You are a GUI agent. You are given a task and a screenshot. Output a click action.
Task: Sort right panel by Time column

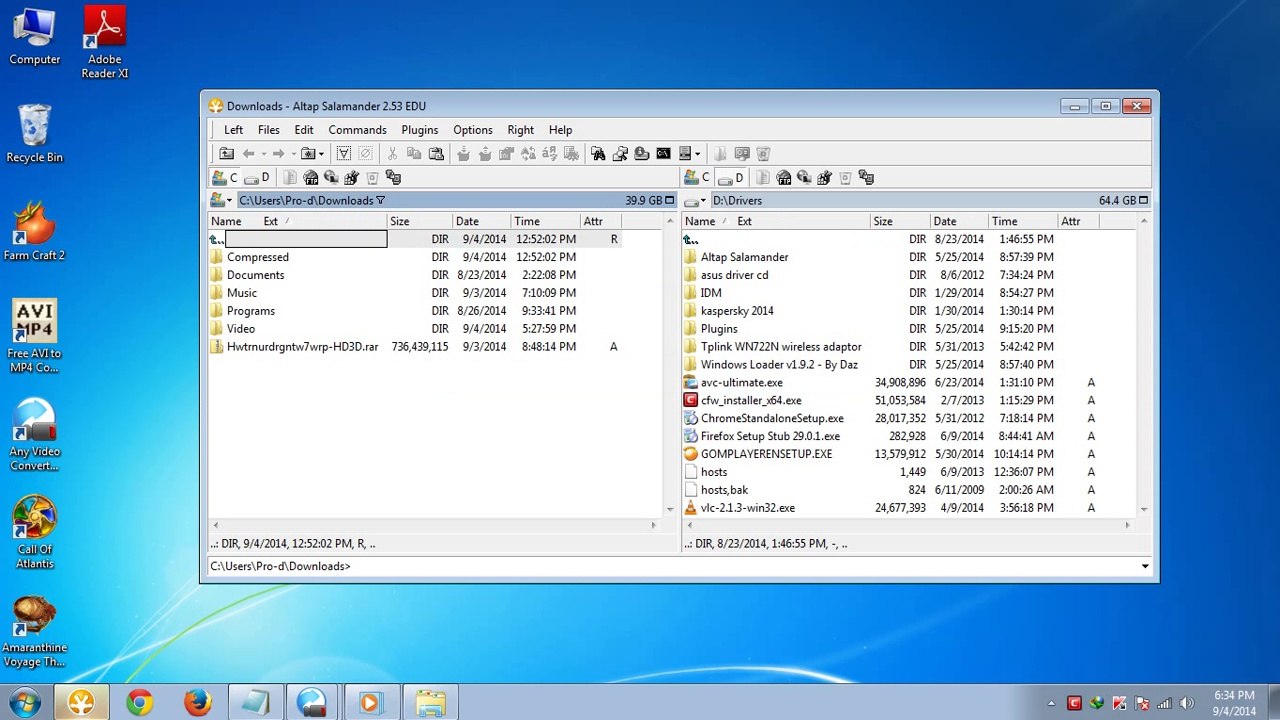(1023, 222)
